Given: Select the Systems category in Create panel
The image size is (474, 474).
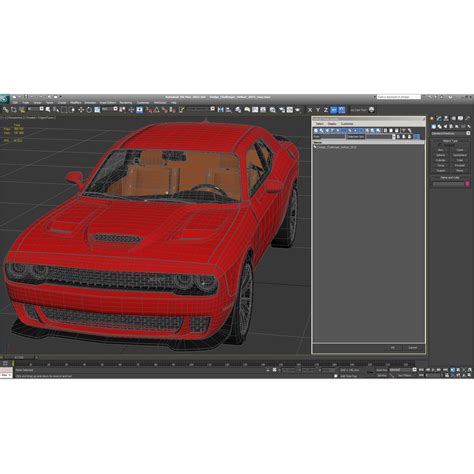Looking at the screenshot, I should pyautogui.click(x=469, y=126).
